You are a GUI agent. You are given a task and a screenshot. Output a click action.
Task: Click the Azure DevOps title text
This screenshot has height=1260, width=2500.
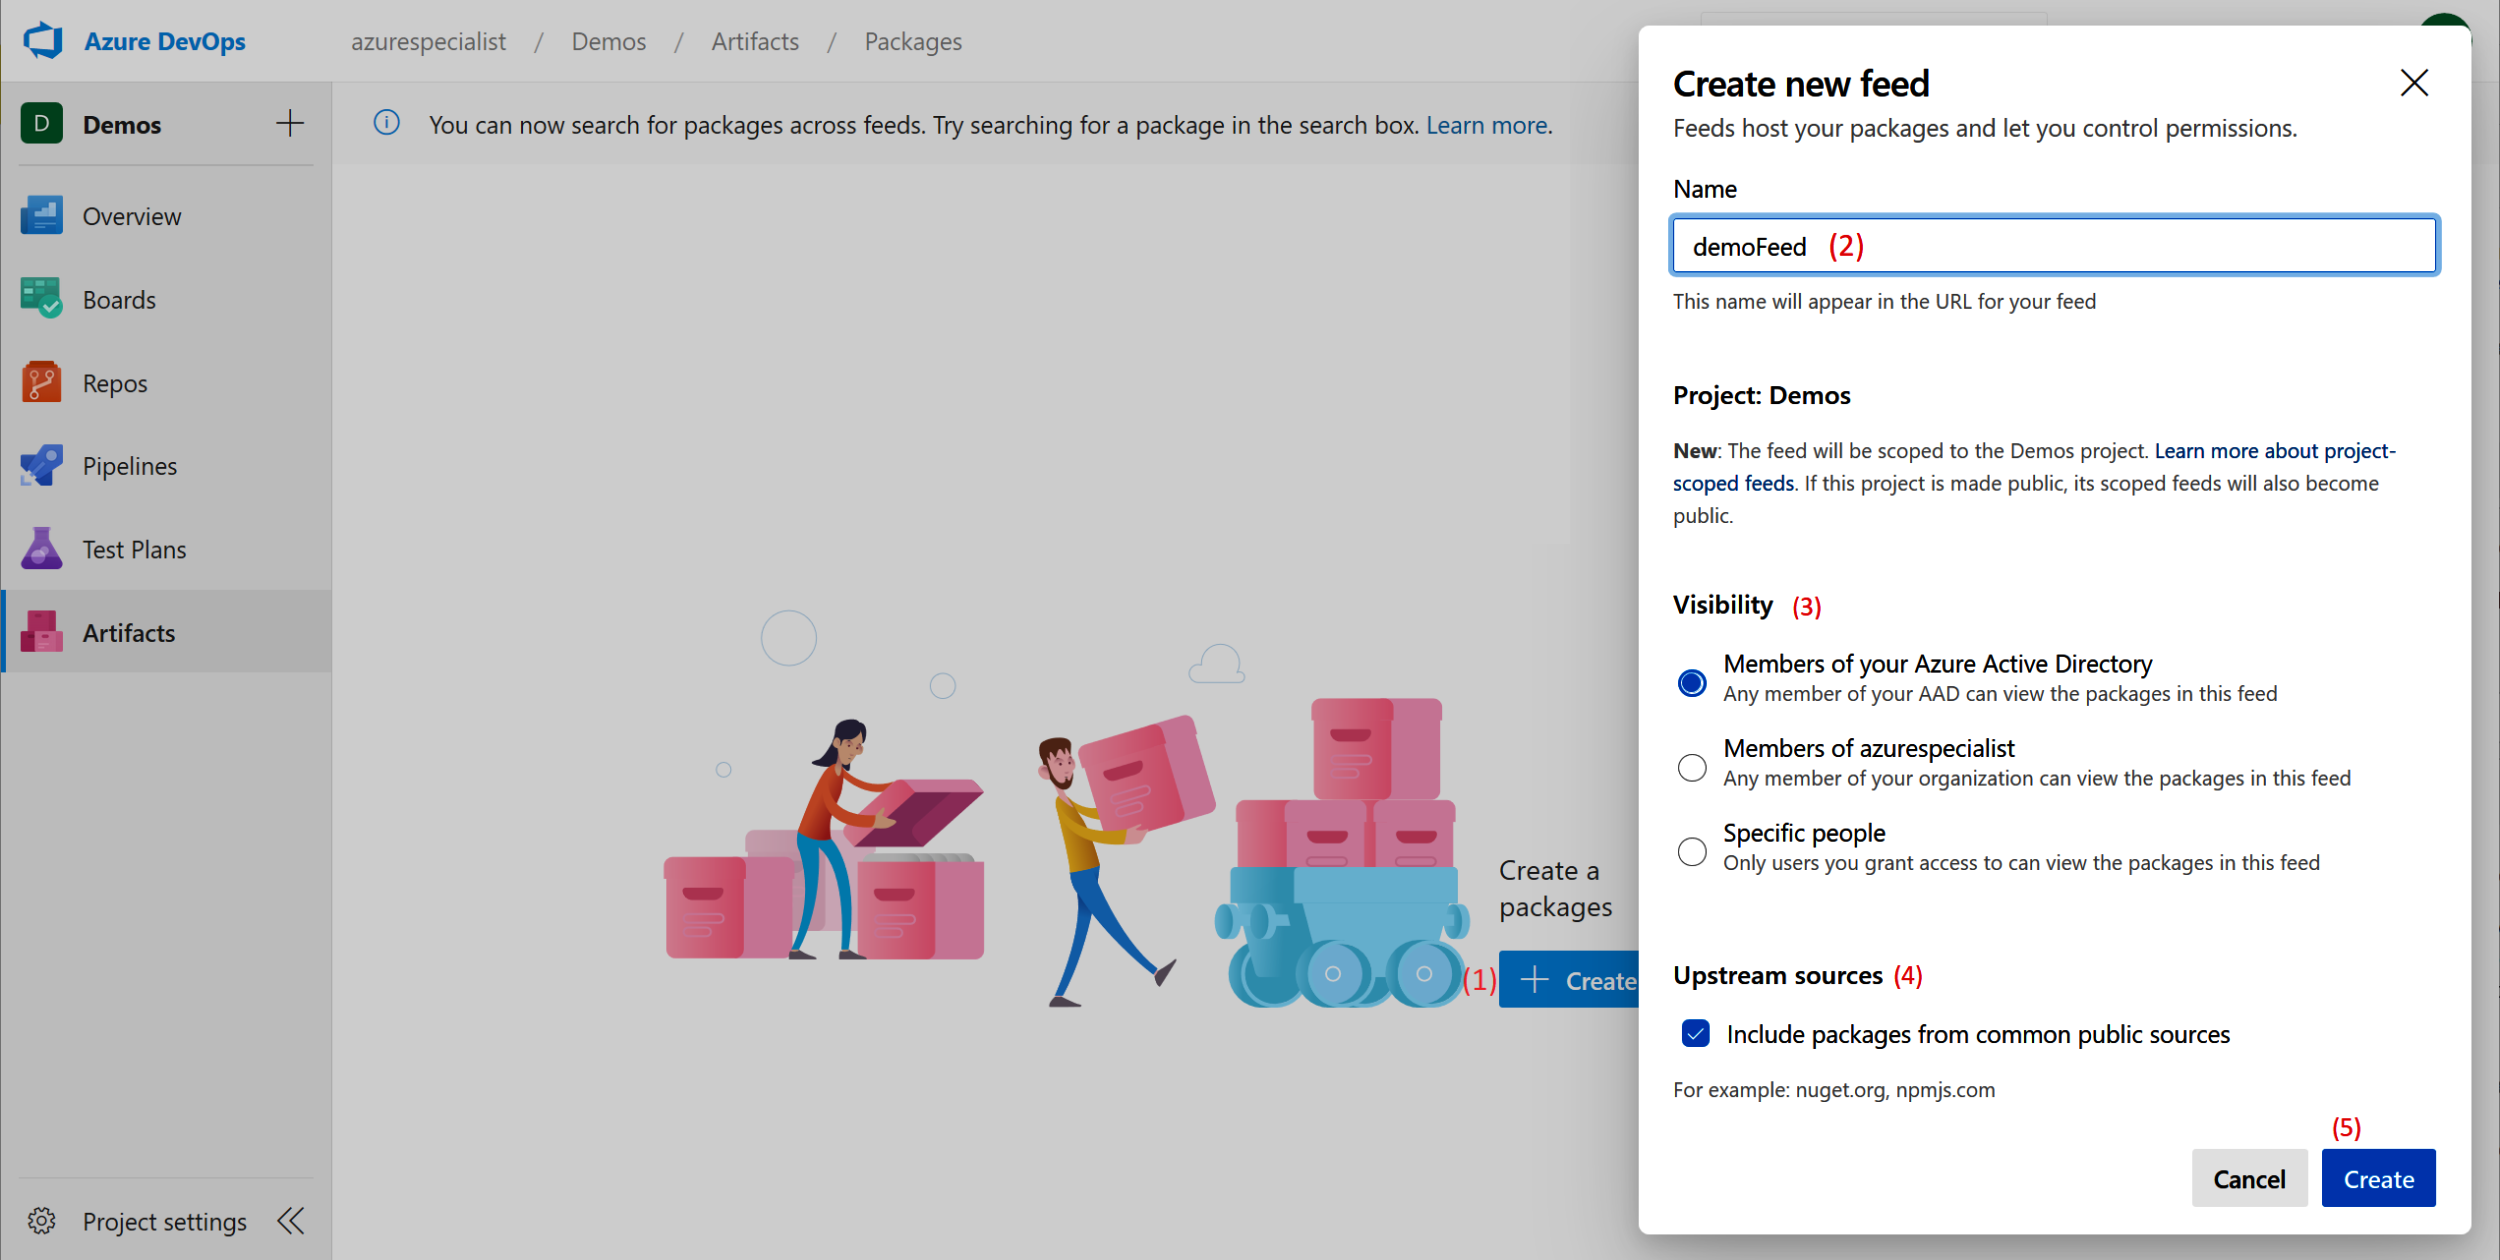[x=165, y=41]
